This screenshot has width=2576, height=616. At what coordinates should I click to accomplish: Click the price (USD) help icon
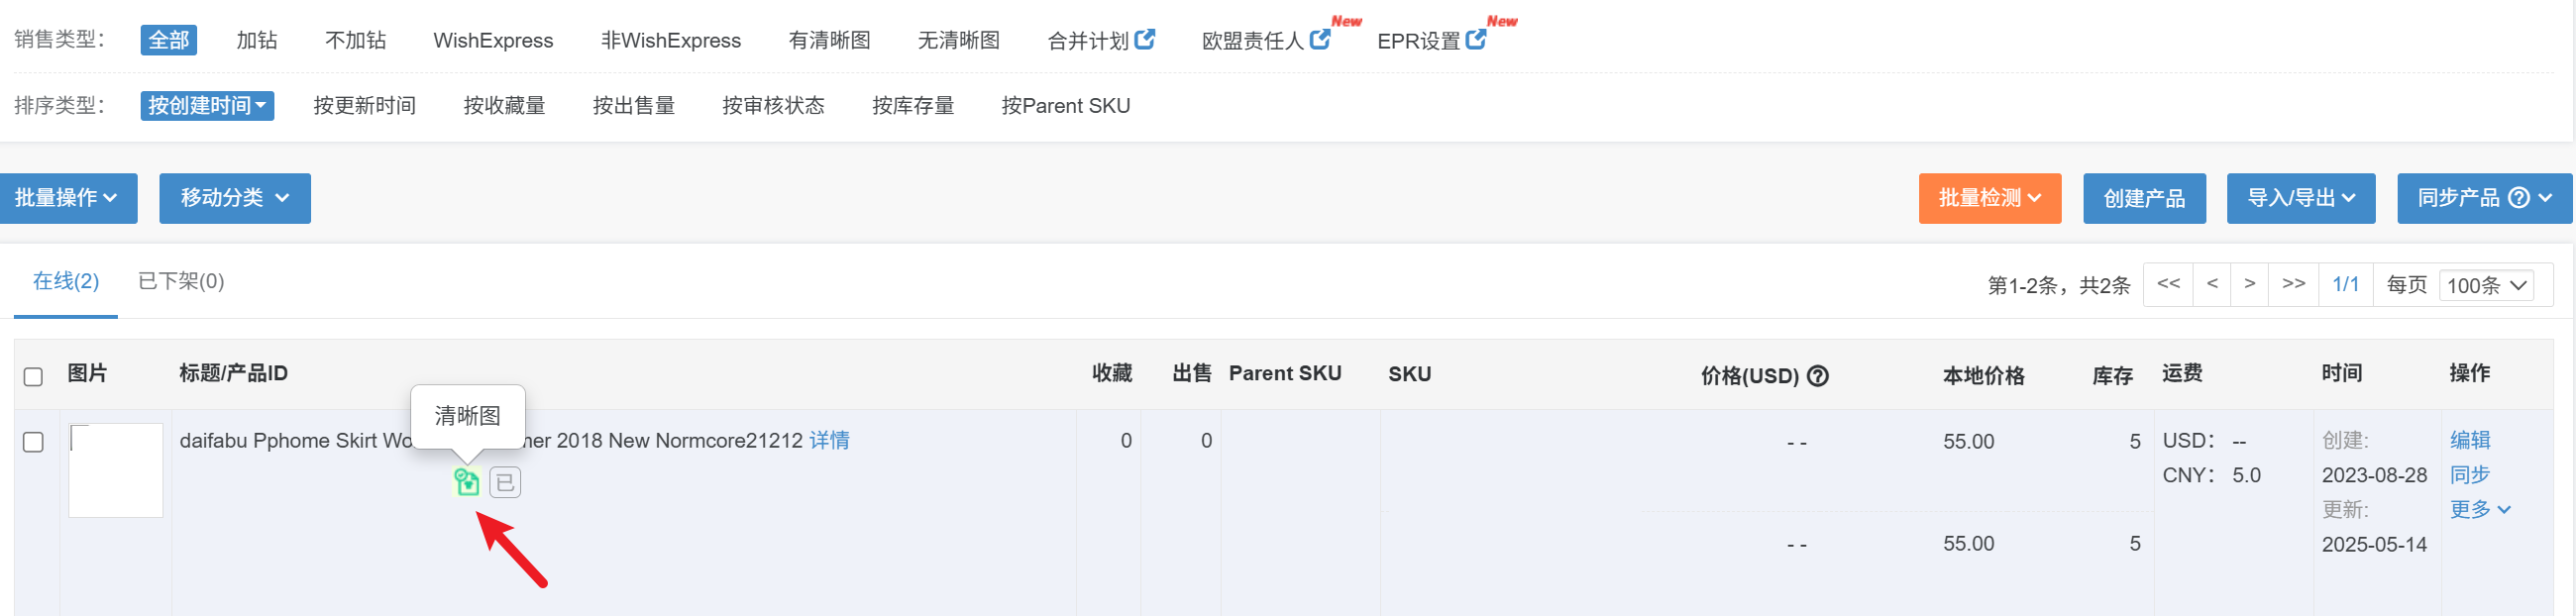click(x=1818, y=376)
